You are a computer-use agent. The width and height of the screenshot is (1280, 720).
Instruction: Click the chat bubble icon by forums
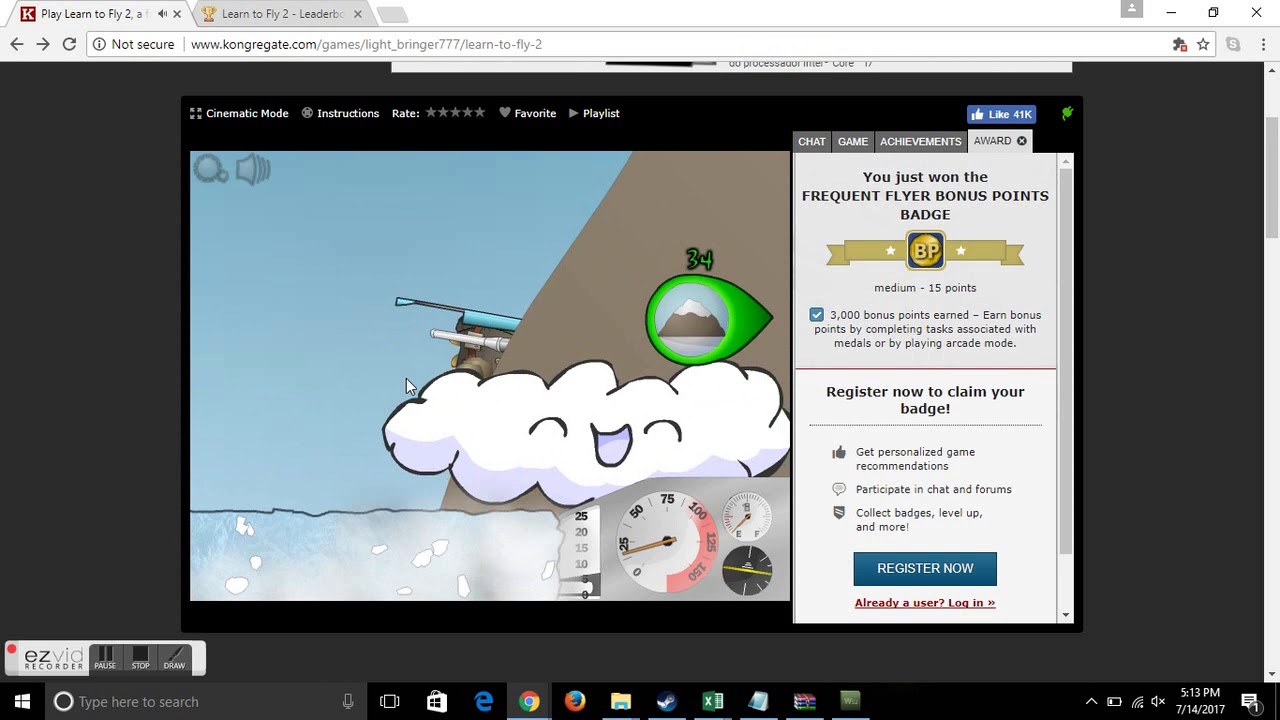(839, 489)
